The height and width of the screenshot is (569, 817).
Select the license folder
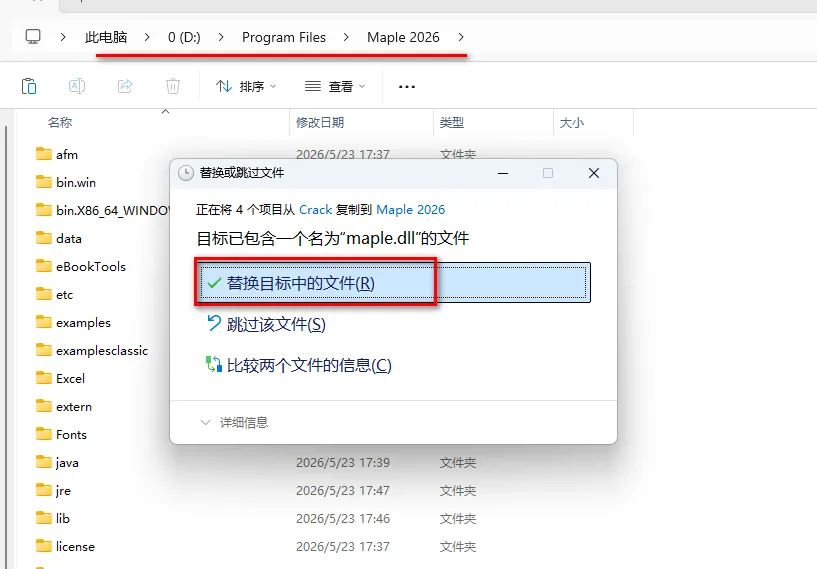[76, 547]
